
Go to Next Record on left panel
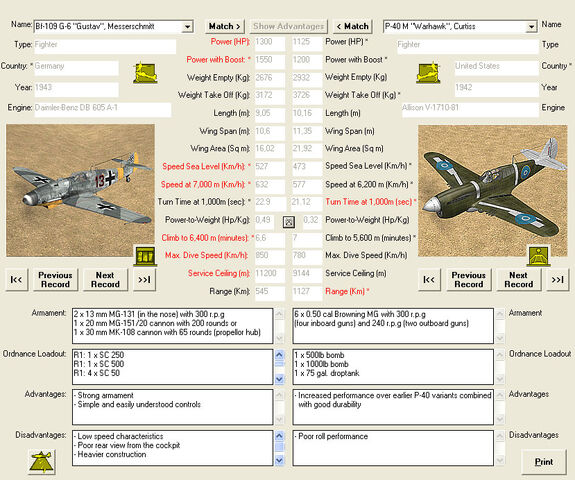click(105, 280)
